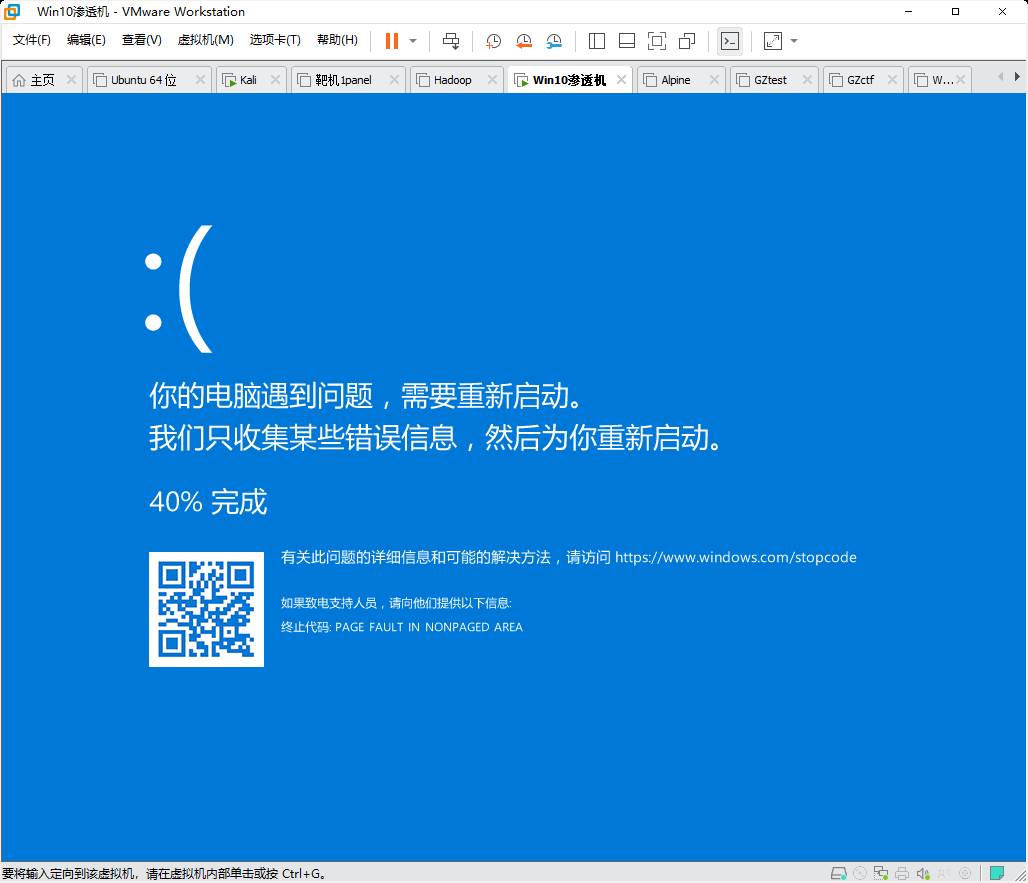
Task: Toggle the sound card device in status bar
Action: [923, 873]
